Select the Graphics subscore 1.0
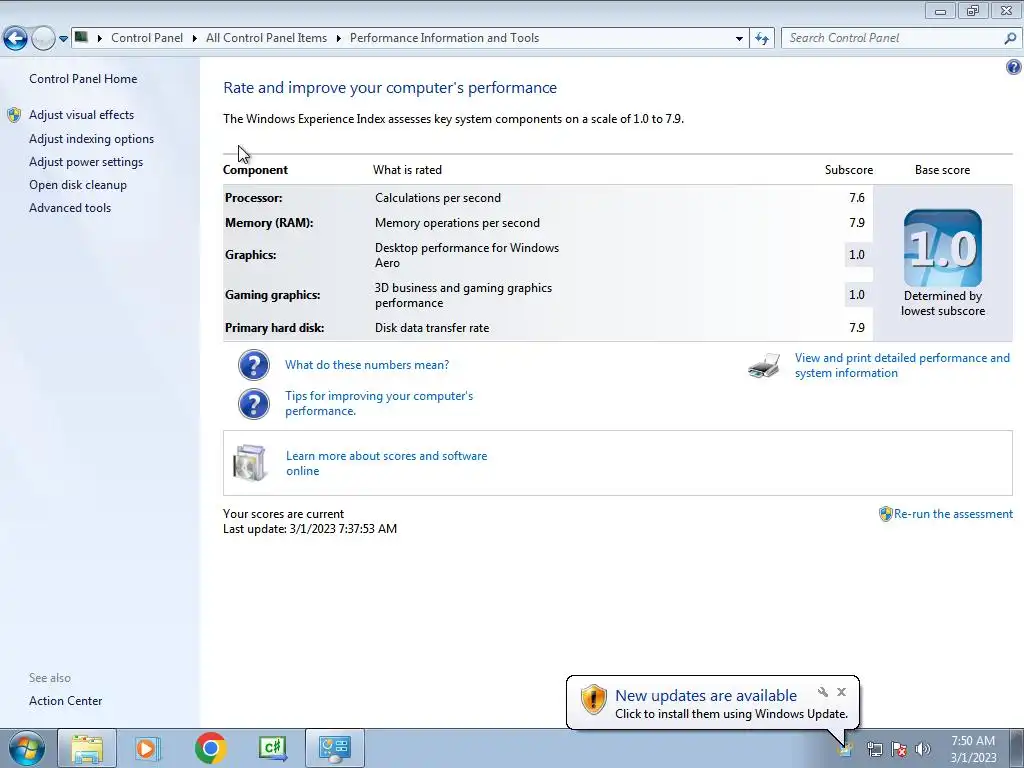Image resolution: width=1024 pixels, height=768 pixels. coord(857,255)
